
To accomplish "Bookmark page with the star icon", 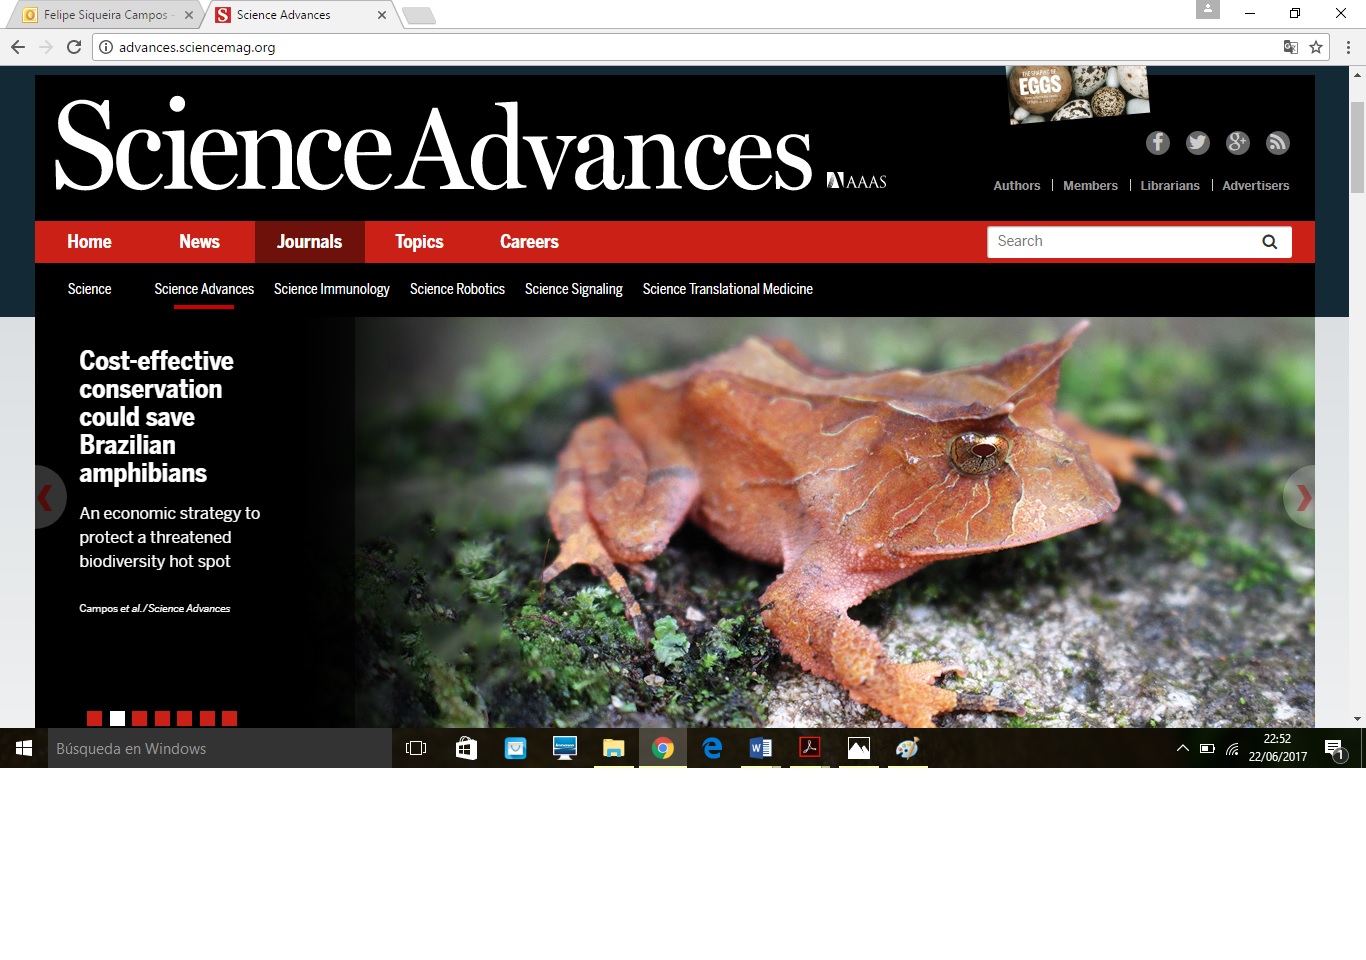I will (x=1316, y=47).
